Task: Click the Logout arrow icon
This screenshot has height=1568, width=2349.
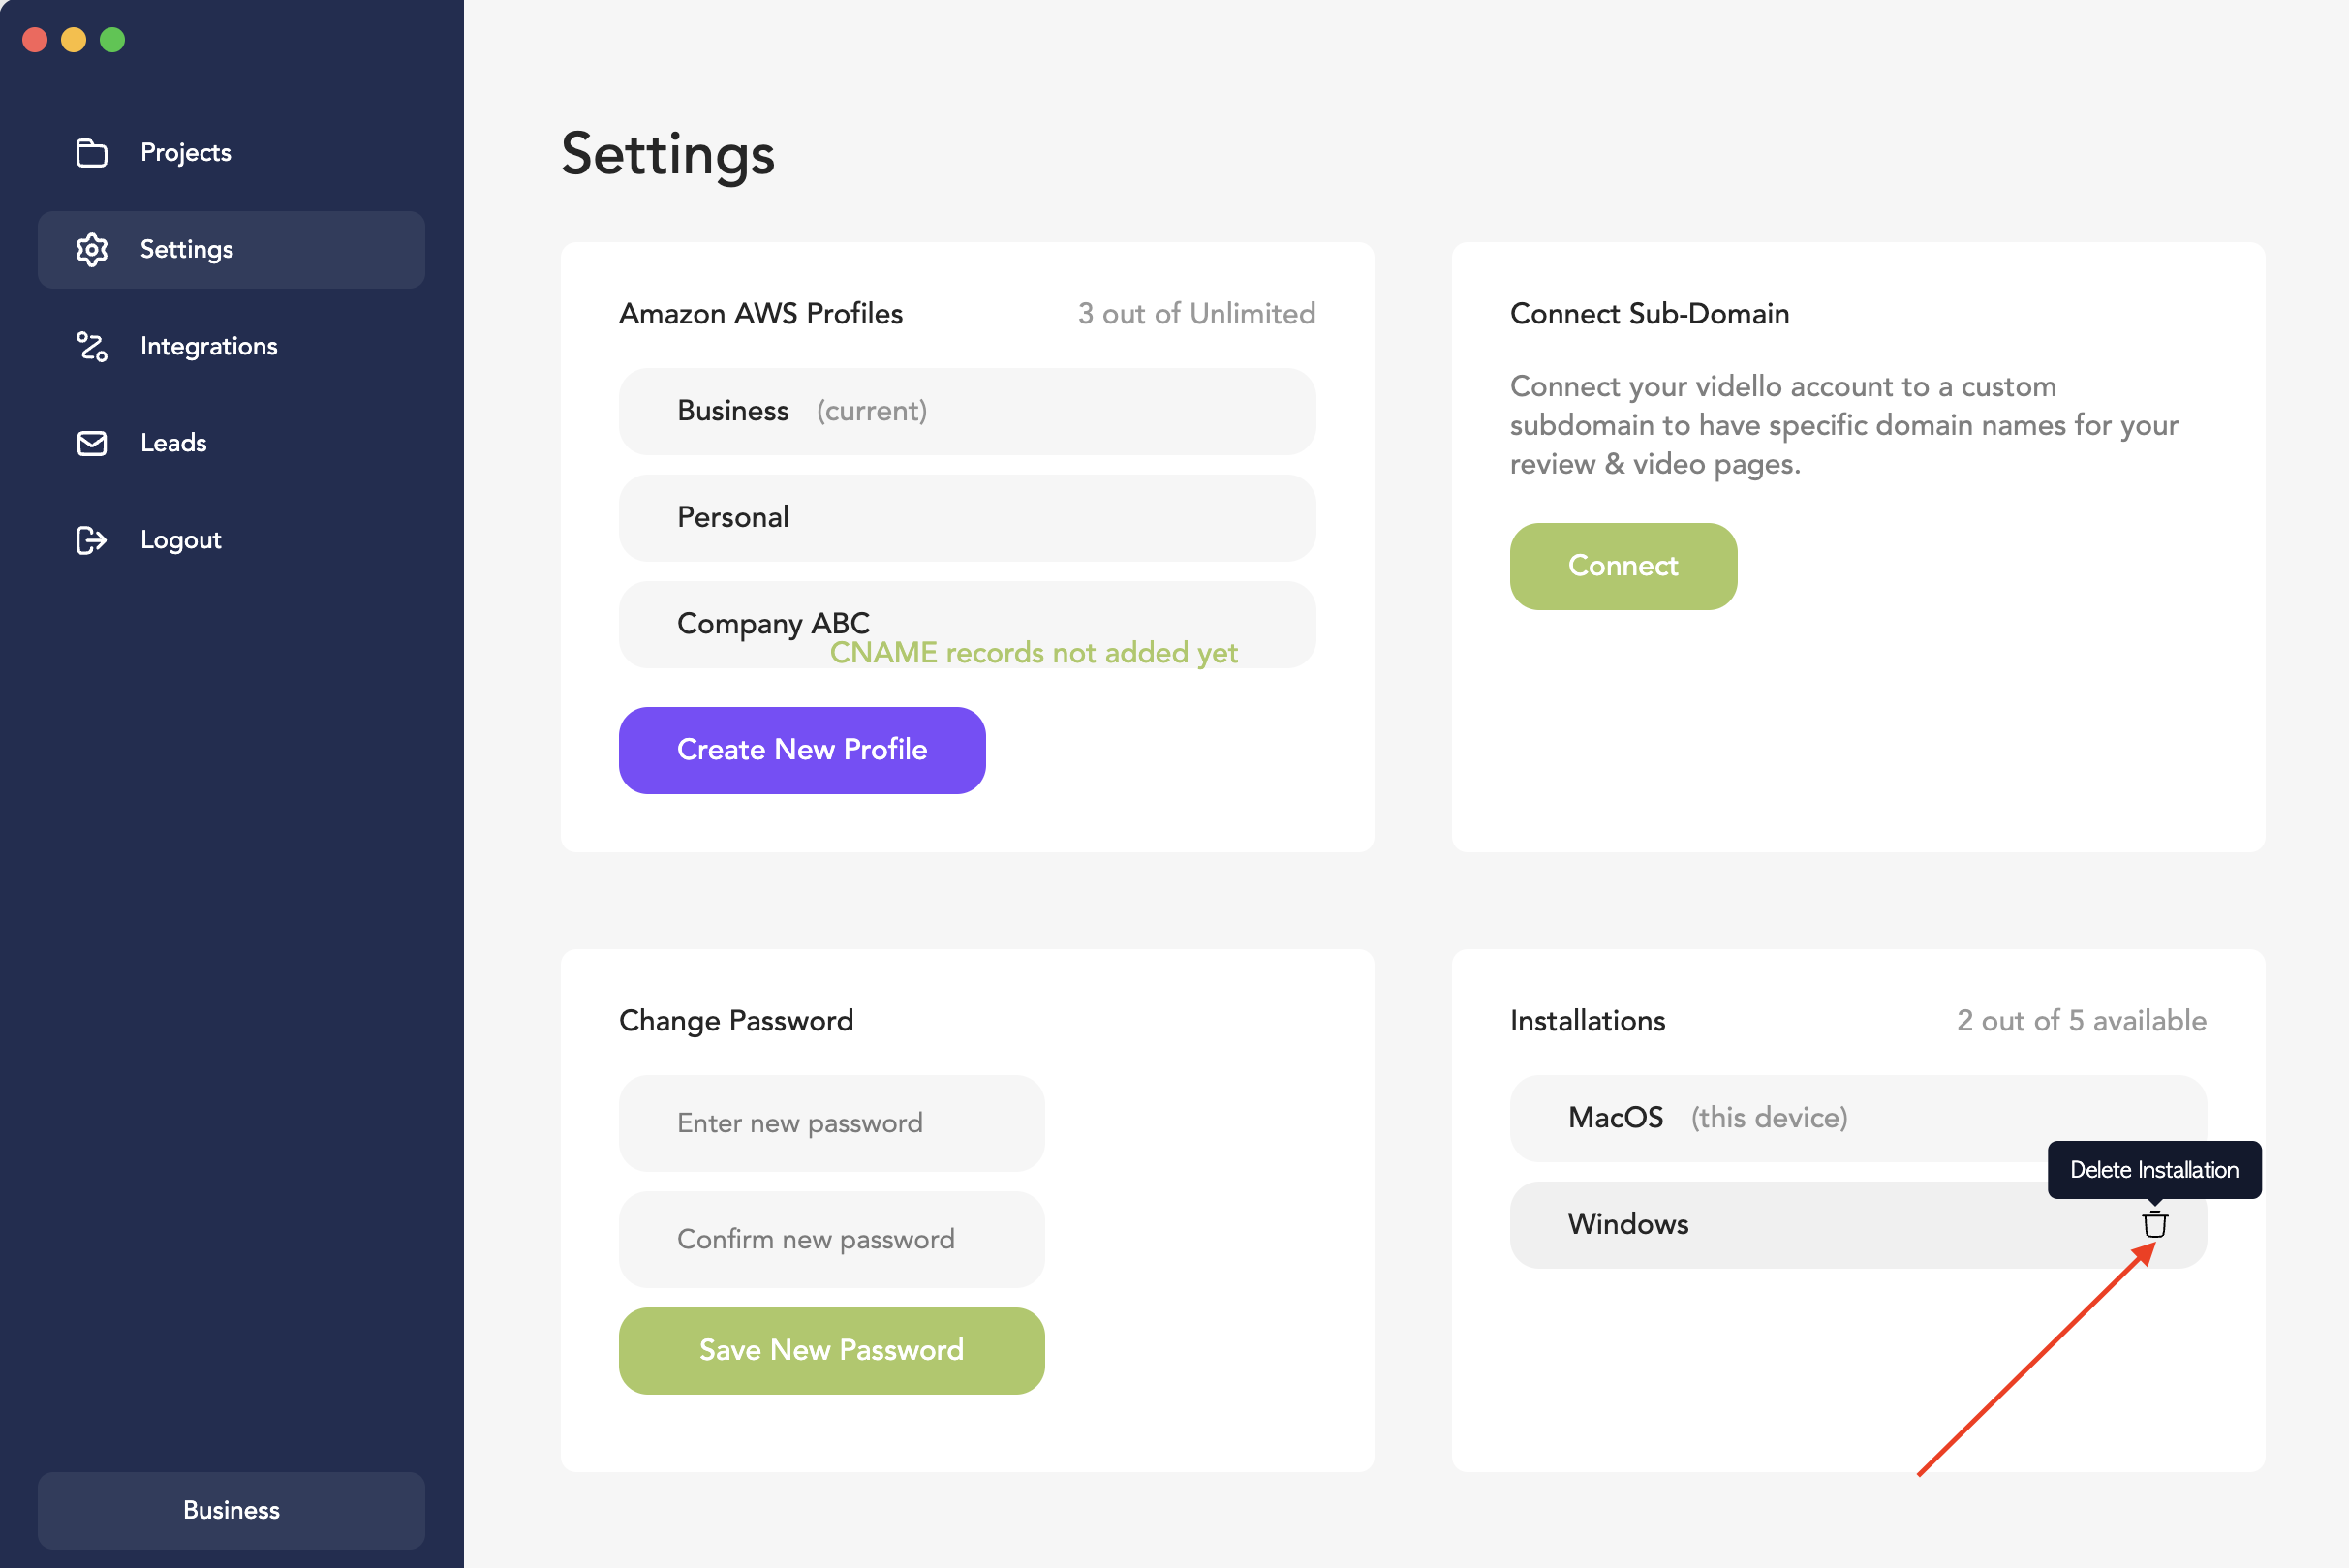Action: pyautogui.click(x=92, y=540)
